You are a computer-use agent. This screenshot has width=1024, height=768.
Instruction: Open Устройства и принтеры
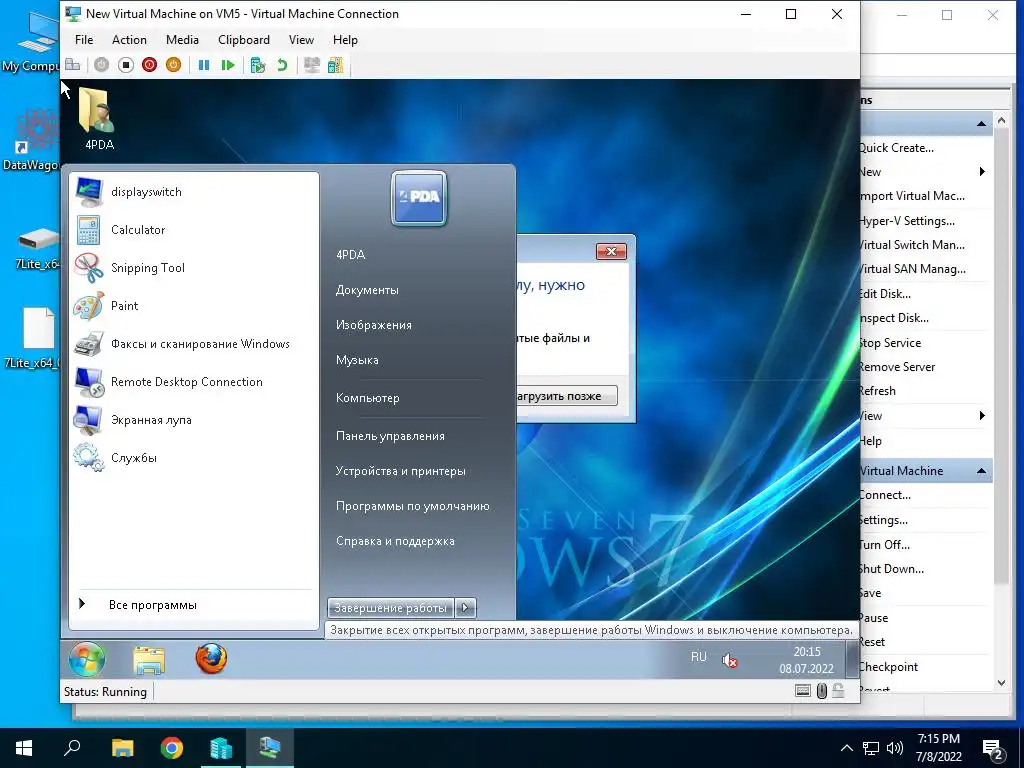400,471
